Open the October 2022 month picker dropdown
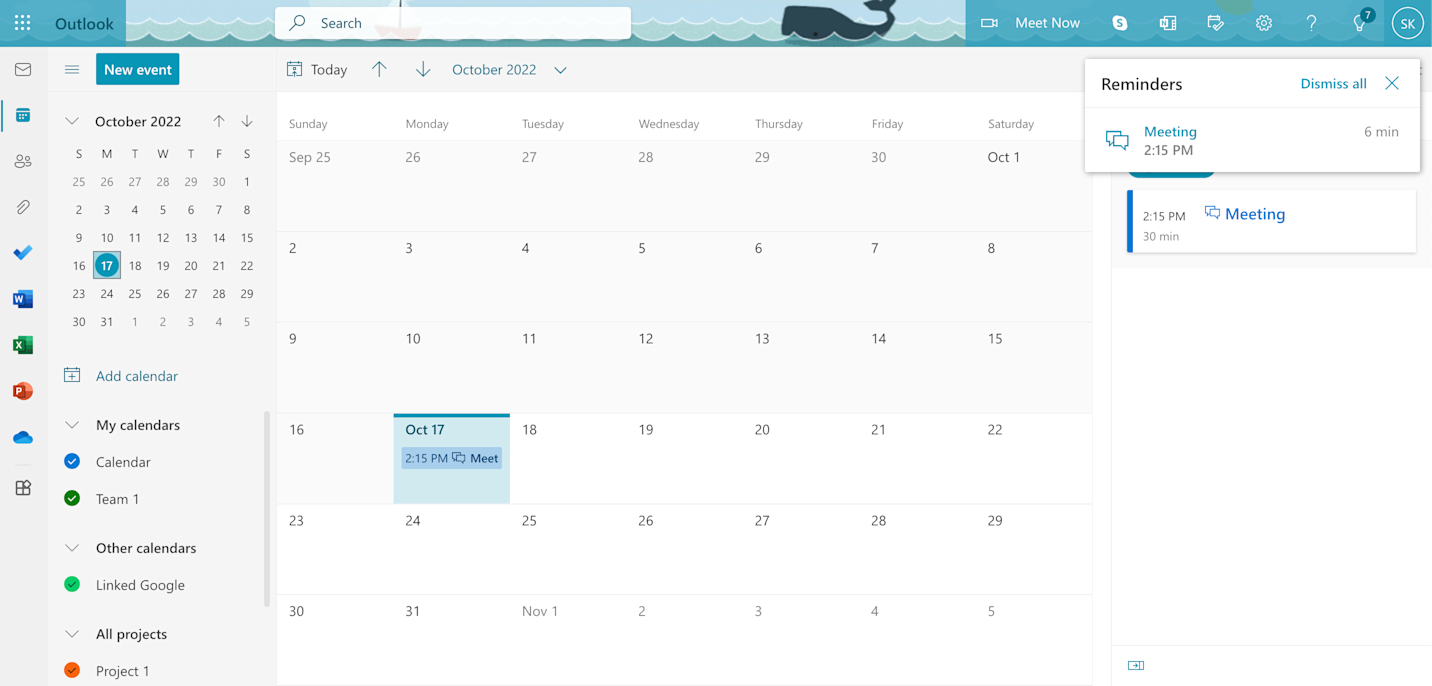Screen dimensions: 1432x686 [509, 69]
